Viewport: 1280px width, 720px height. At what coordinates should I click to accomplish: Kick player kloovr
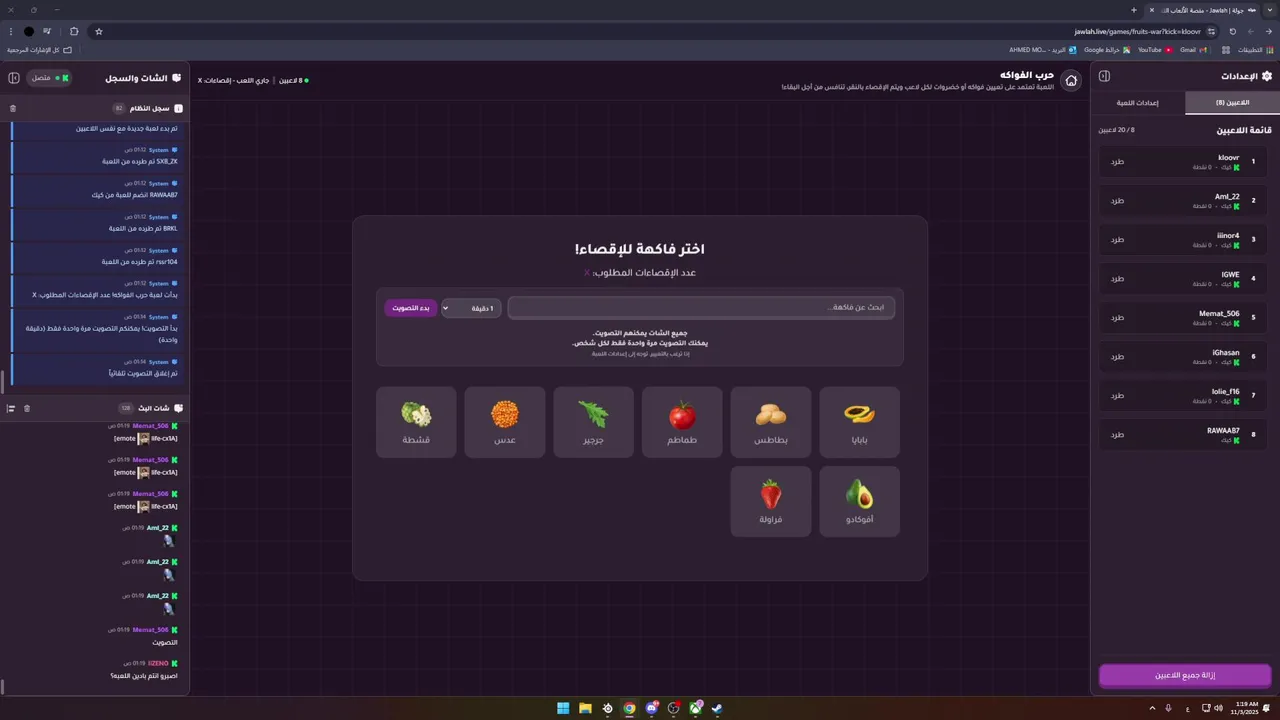[1117, 161]
